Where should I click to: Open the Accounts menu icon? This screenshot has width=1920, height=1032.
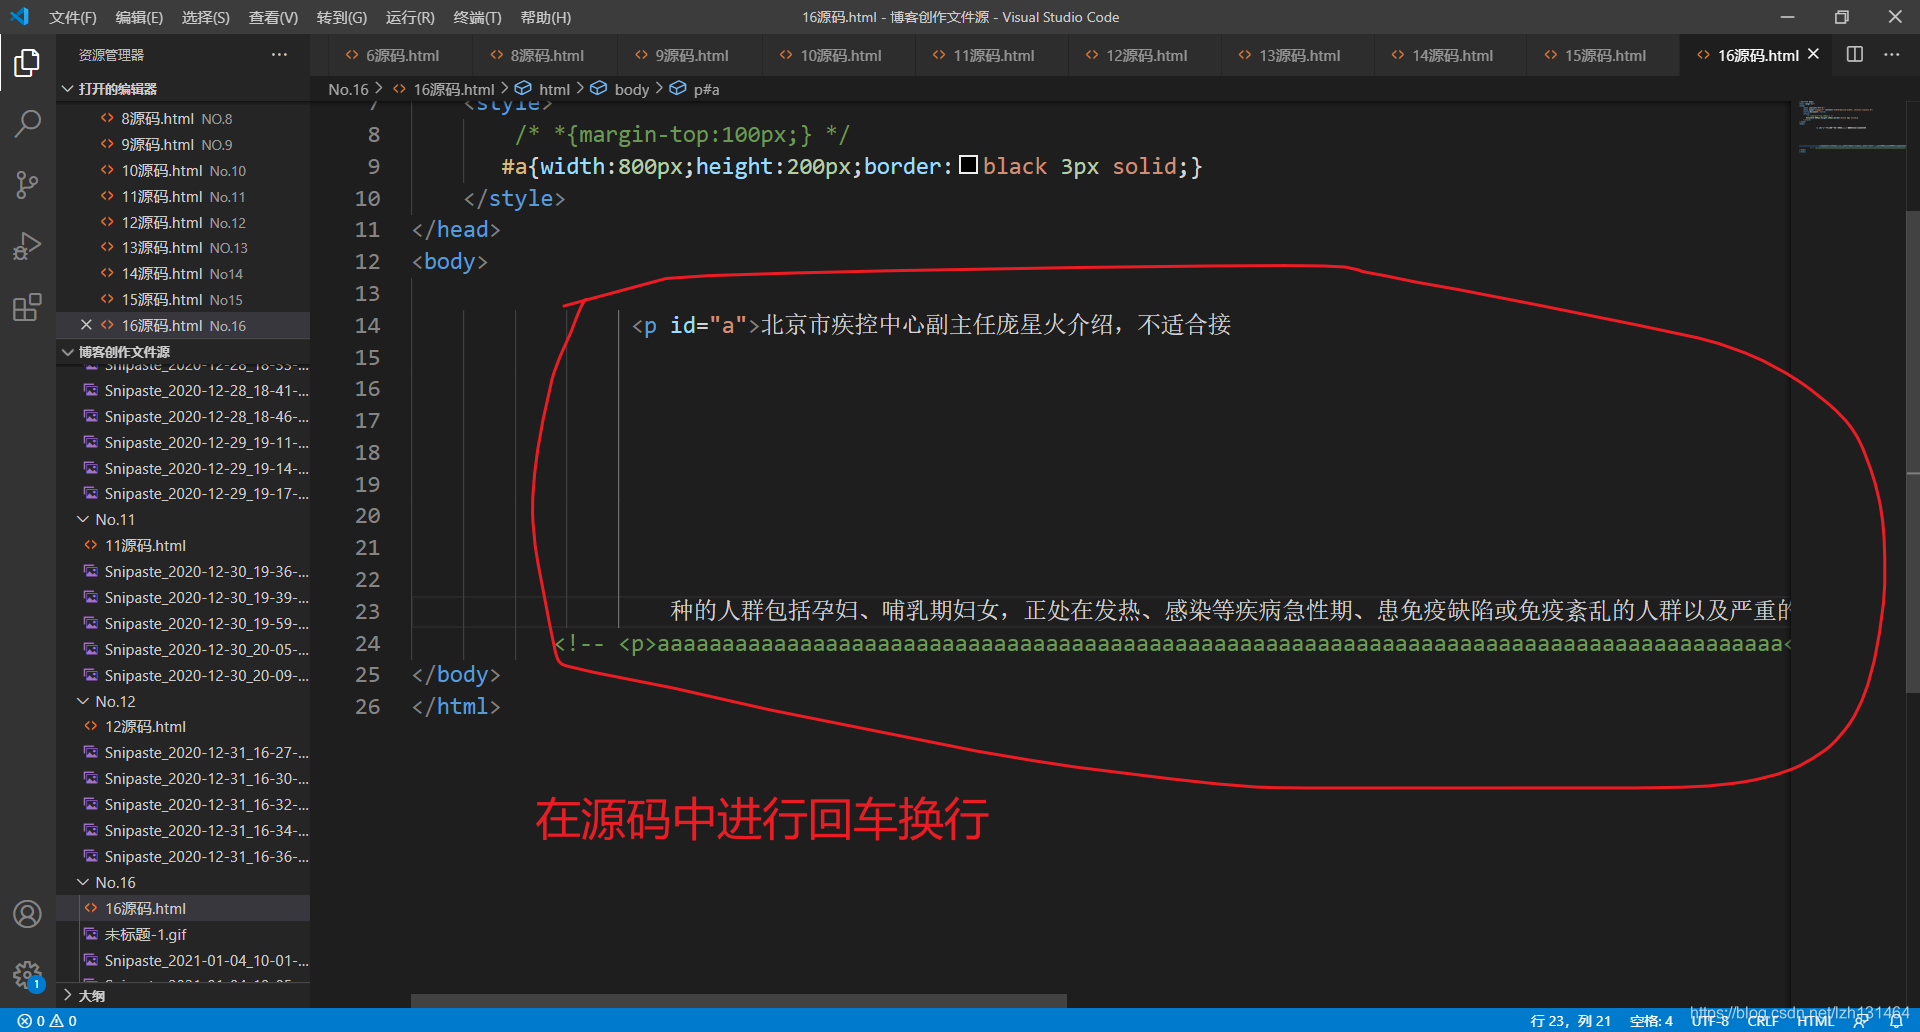[27, 914]
